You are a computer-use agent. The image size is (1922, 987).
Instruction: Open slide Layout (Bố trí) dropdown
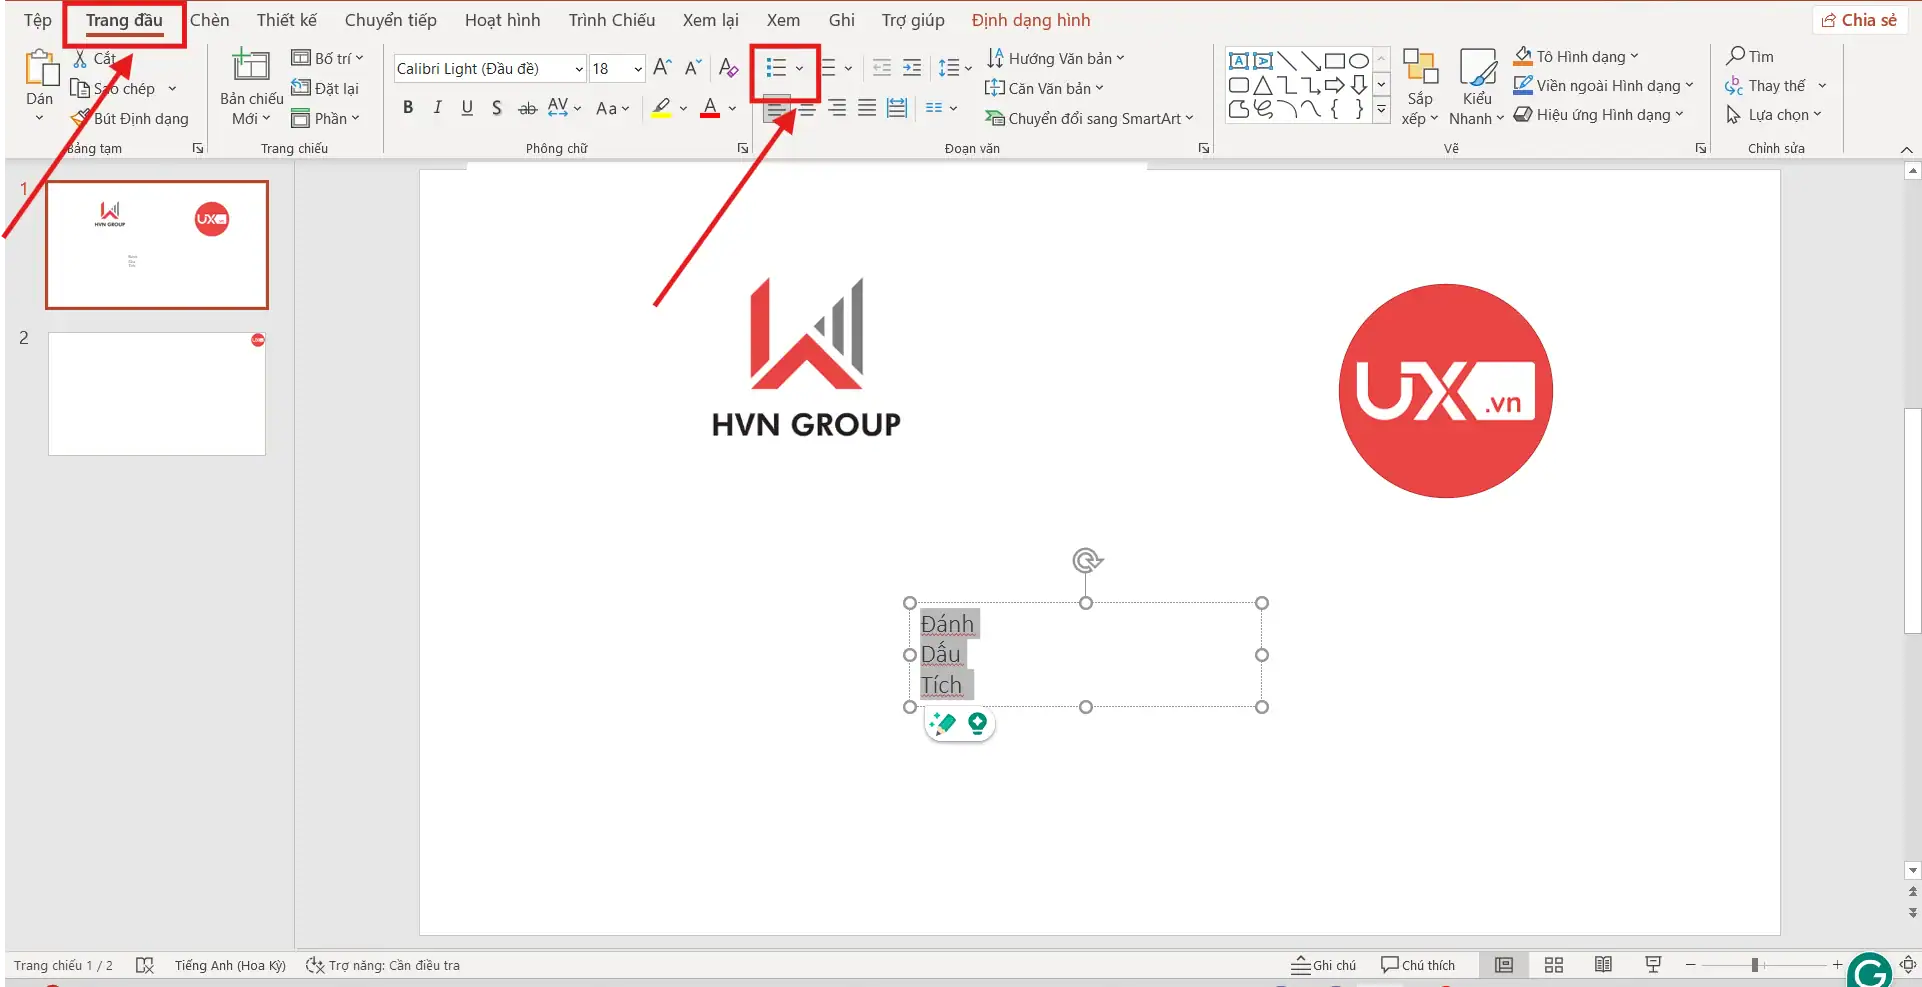tap(327, 58)
